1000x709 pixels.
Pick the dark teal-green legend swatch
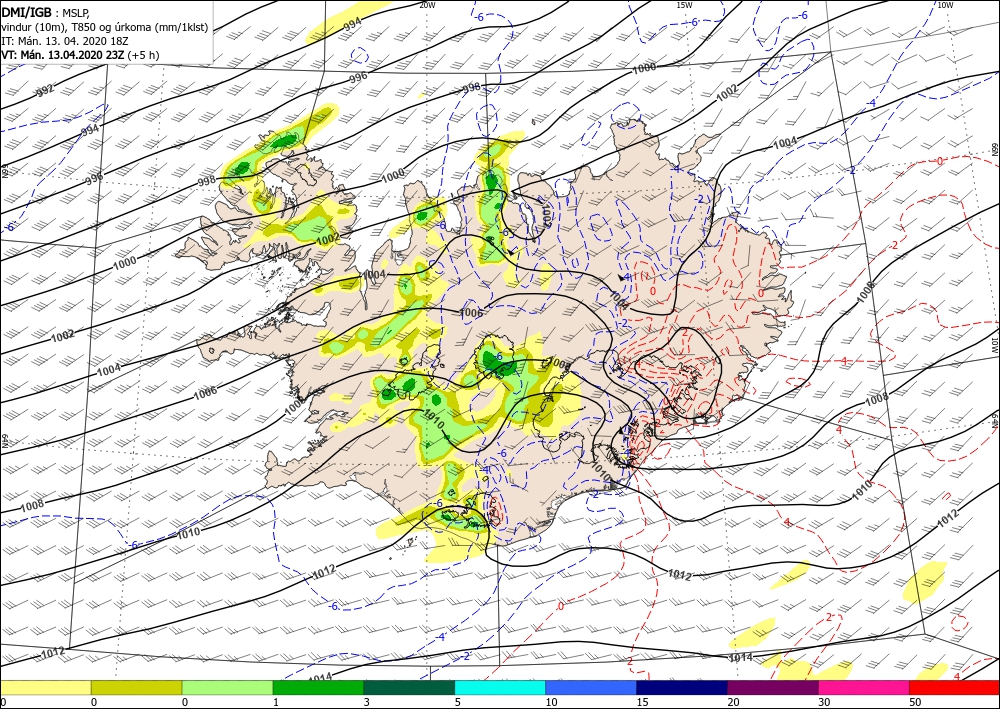[409, 687]
